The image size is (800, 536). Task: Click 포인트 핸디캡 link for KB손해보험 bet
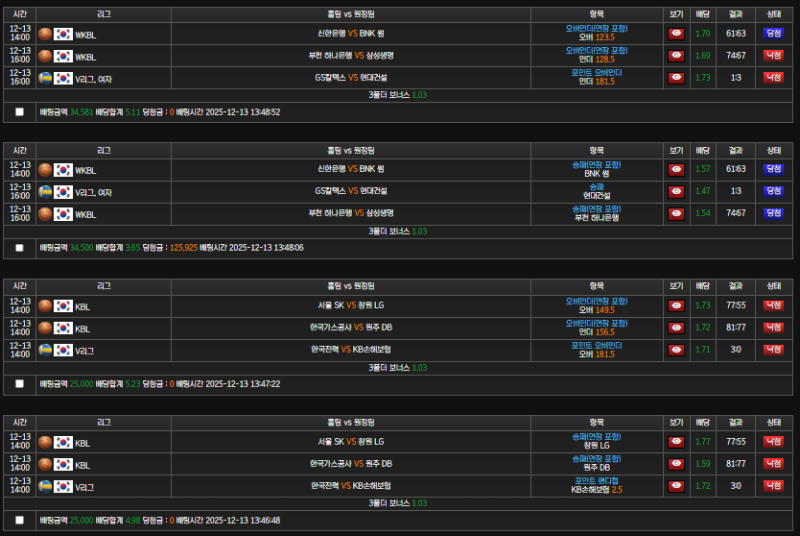pos(597,480)
